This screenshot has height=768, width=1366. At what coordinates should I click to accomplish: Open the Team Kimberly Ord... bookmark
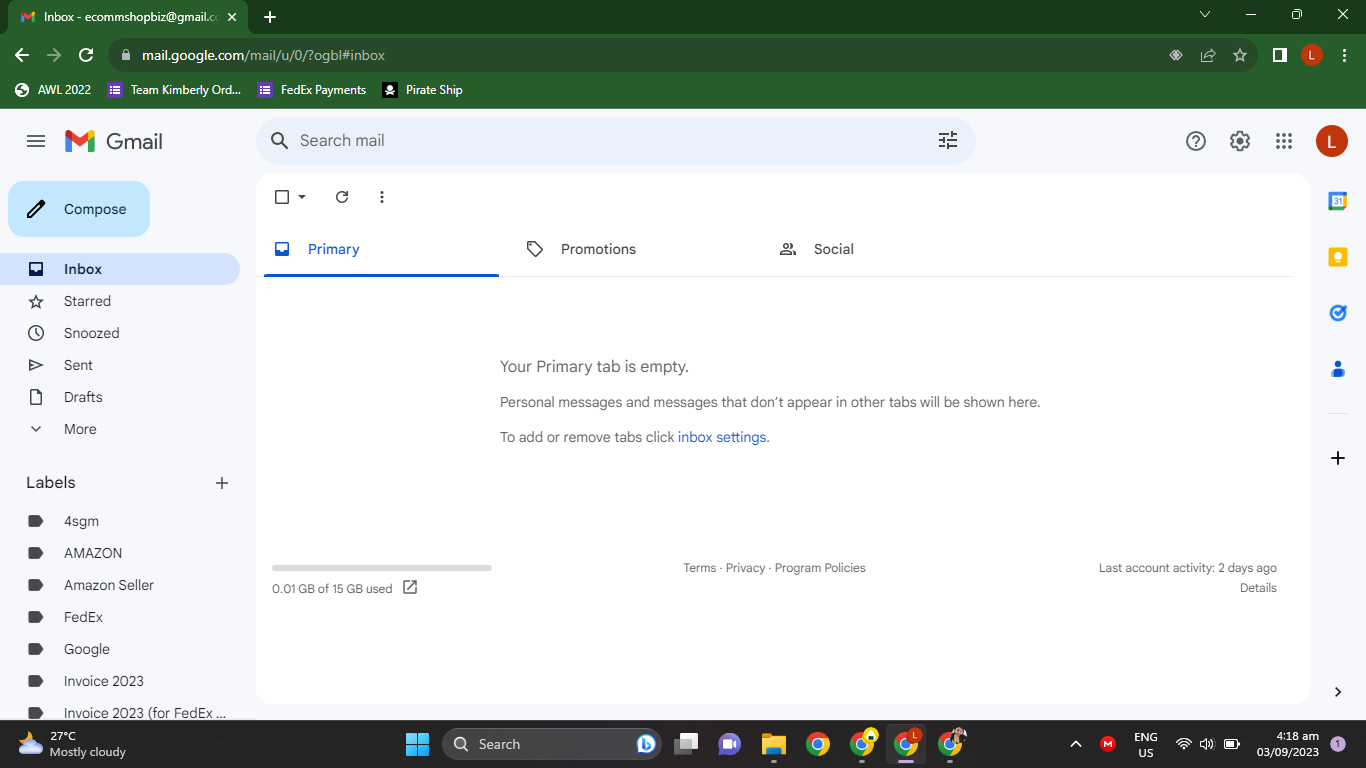(x=174, y=90)
